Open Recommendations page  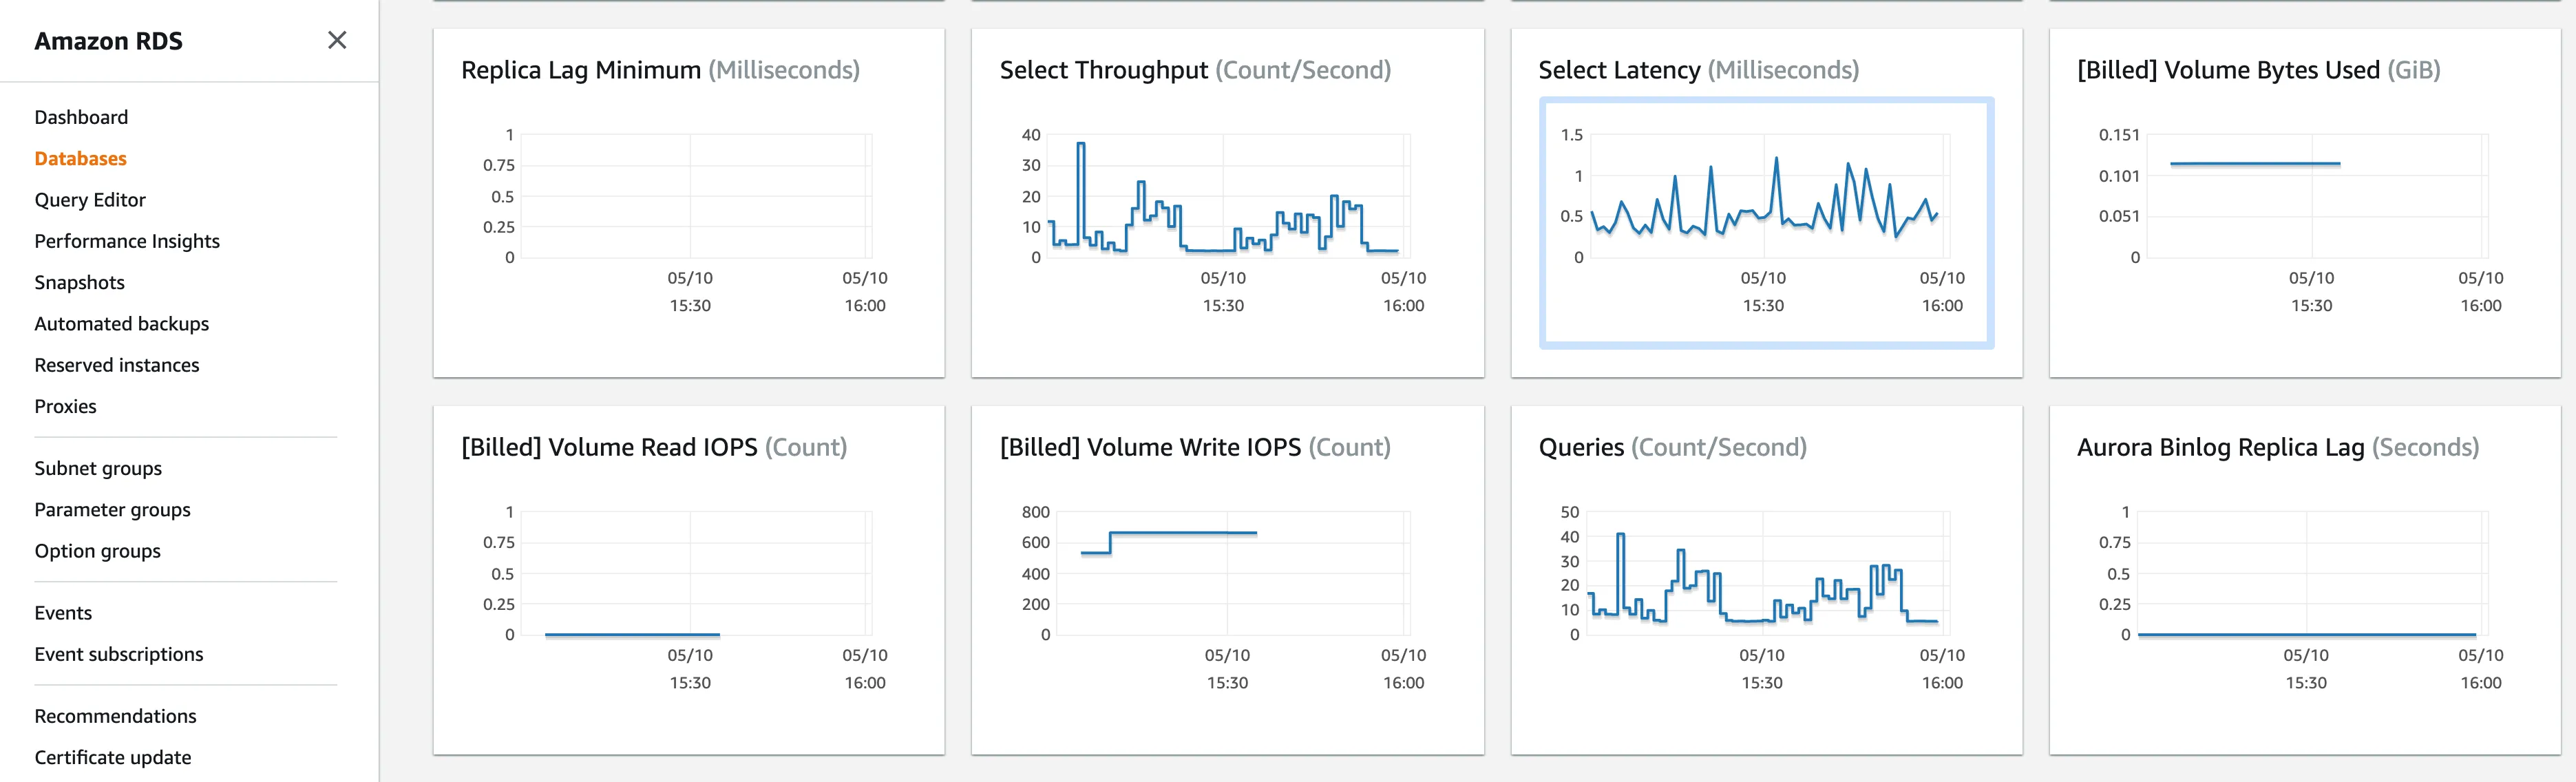[115, 716]
